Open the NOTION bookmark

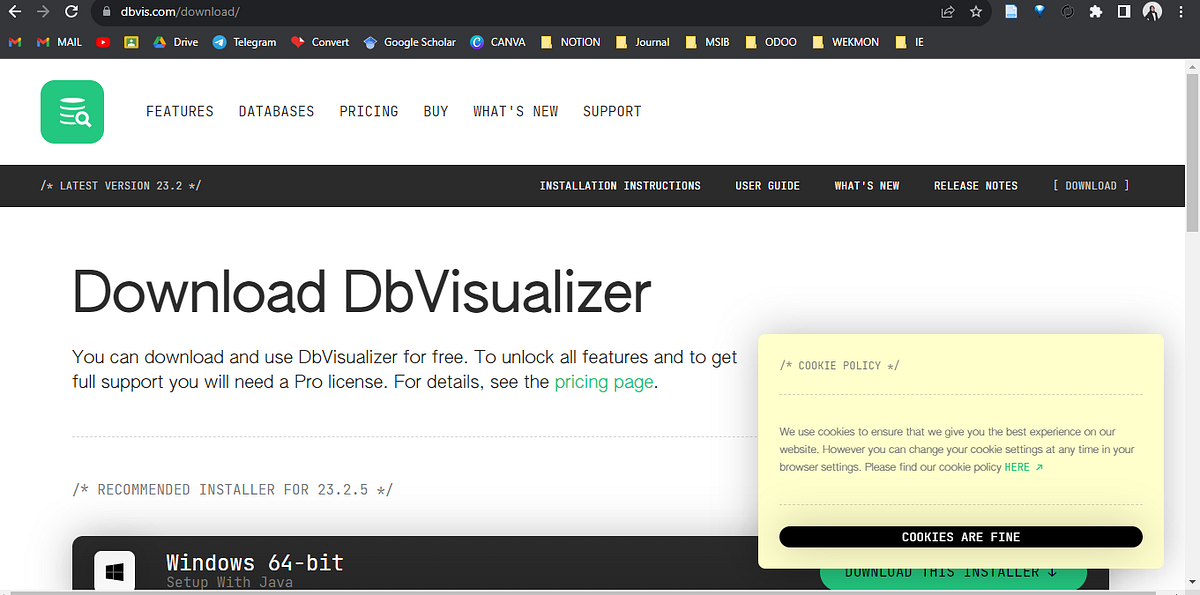(569, 42)
